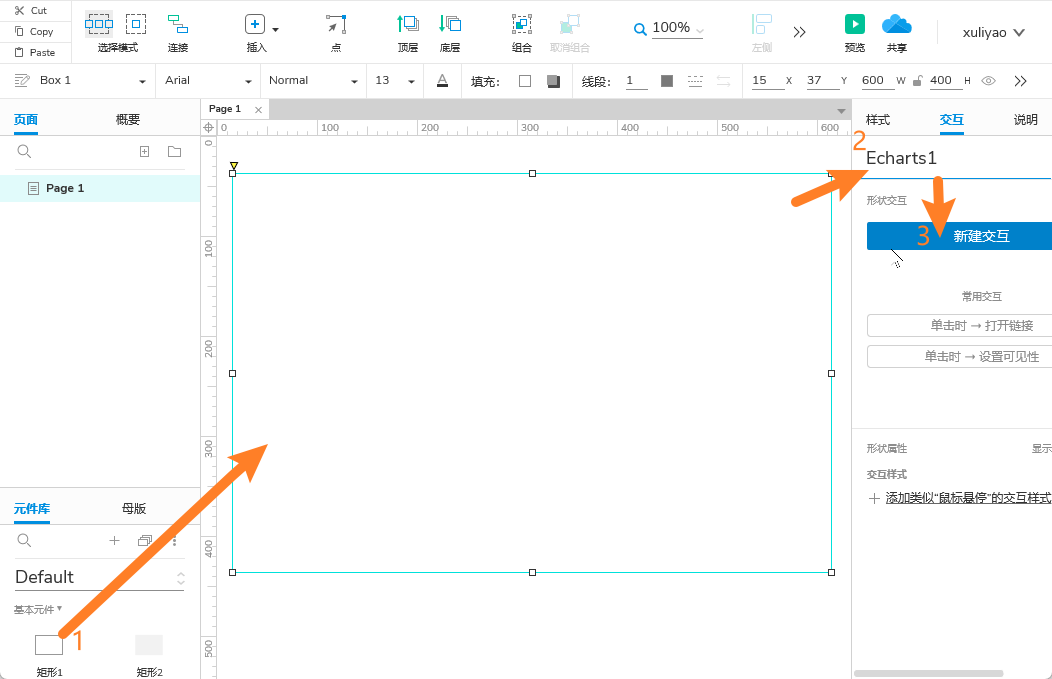Click the add page icon in Pages panel

(144, 152)
